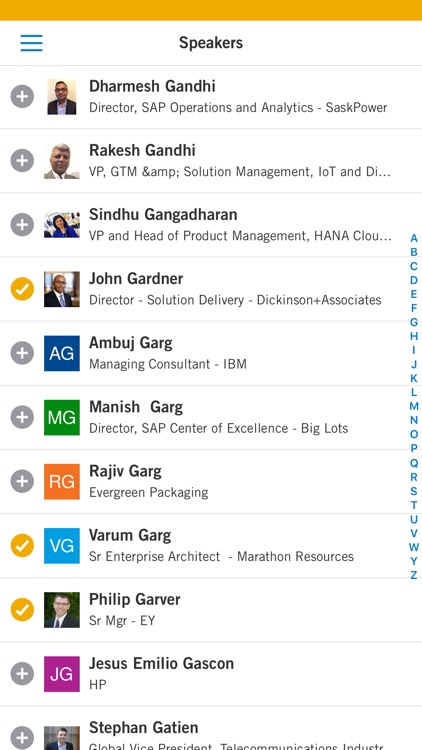Screen dimensions: 422x750
Task: Jump to letter S in index
Action: tap(414, 491)
